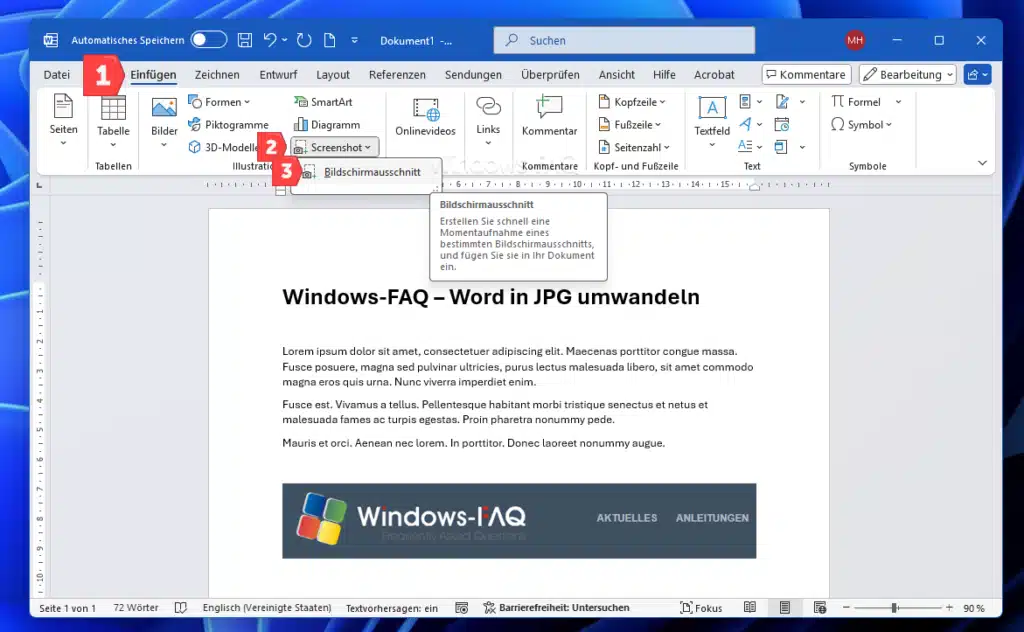
Task: Open the Screenshot dropdown button
Action: 334,148
